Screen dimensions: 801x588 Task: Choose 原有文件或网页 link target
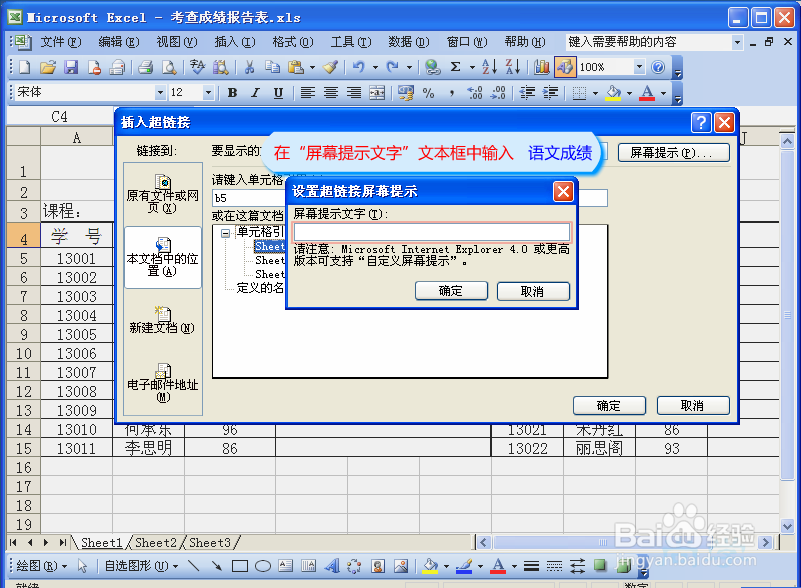pos(162,194)
